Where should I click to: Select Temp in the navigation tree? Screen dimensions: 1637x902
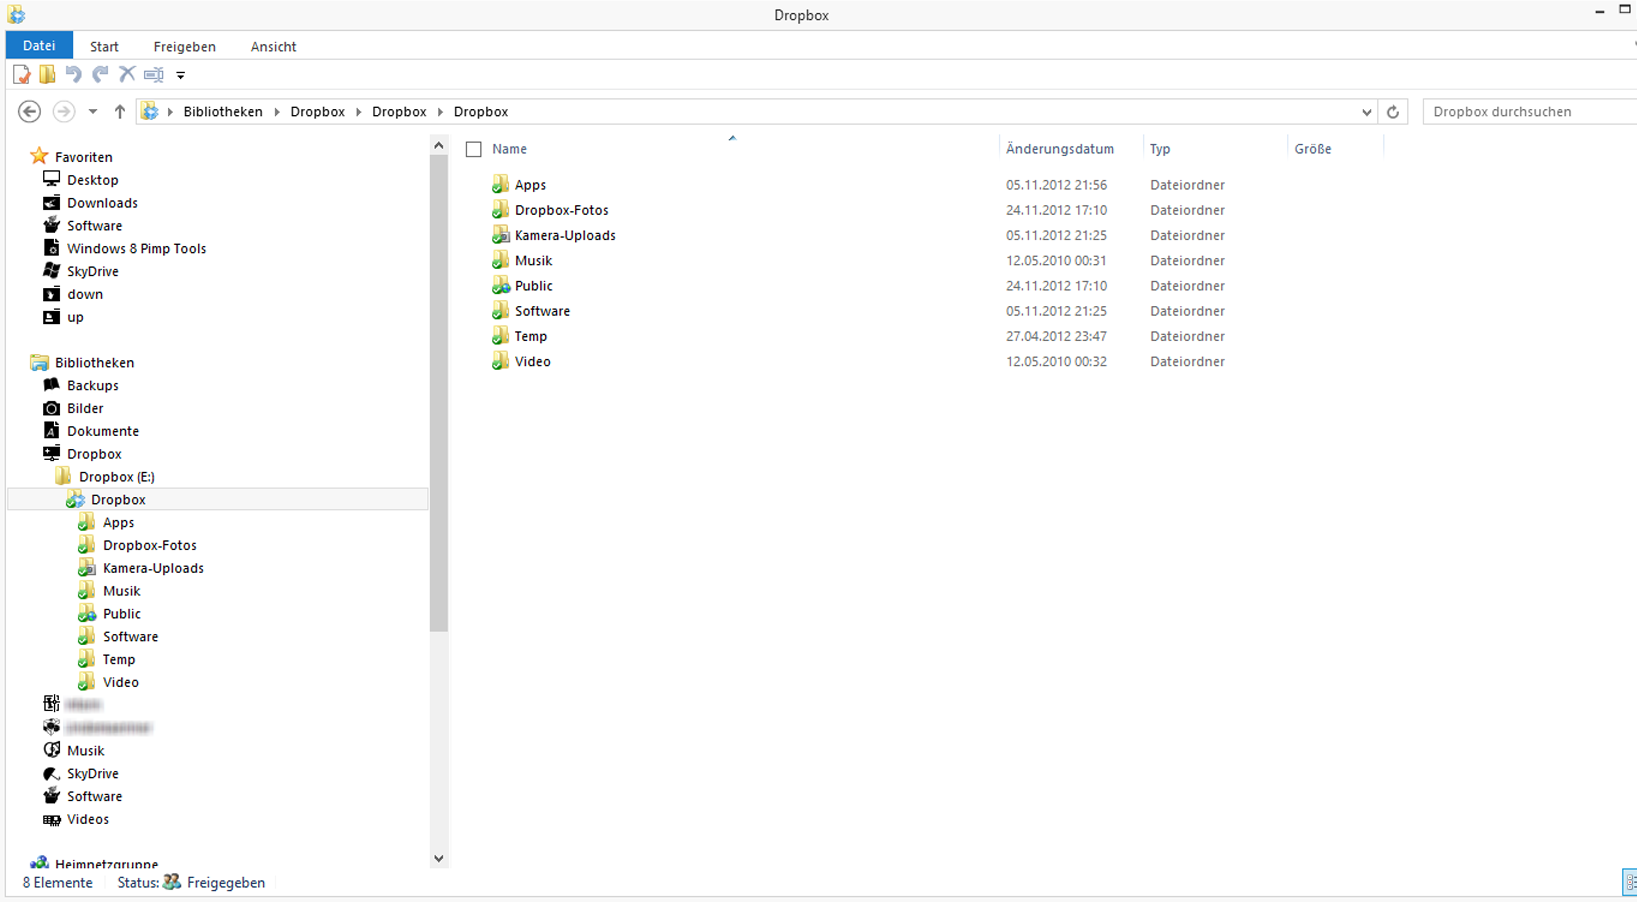point(118,660)
